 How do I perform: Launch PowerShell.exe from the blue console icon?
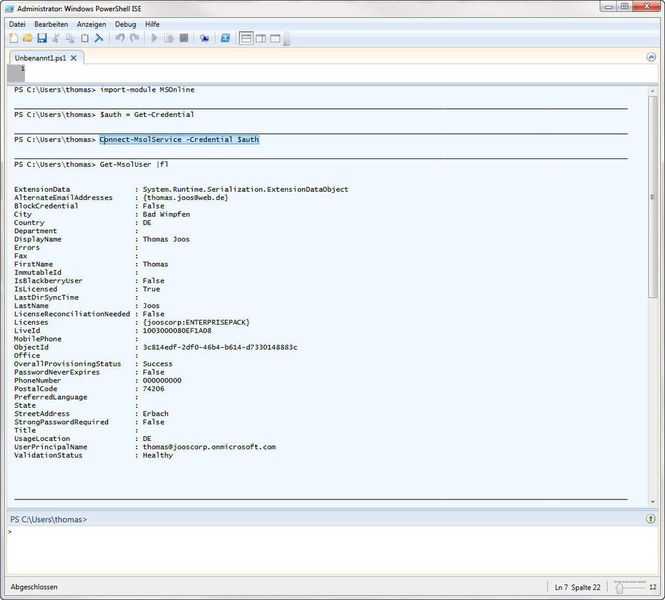pos(225,39)
